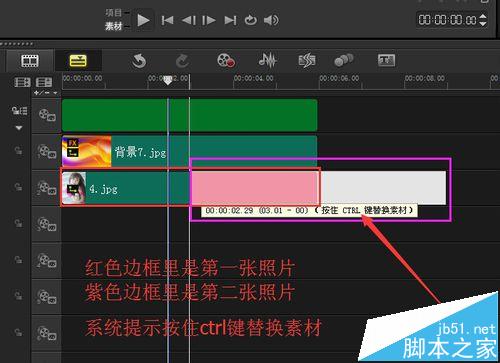The height and width of the screenshot is (363, 500).
Task: Click overlay track 5 header icon
Action: (x=47, y=297)
